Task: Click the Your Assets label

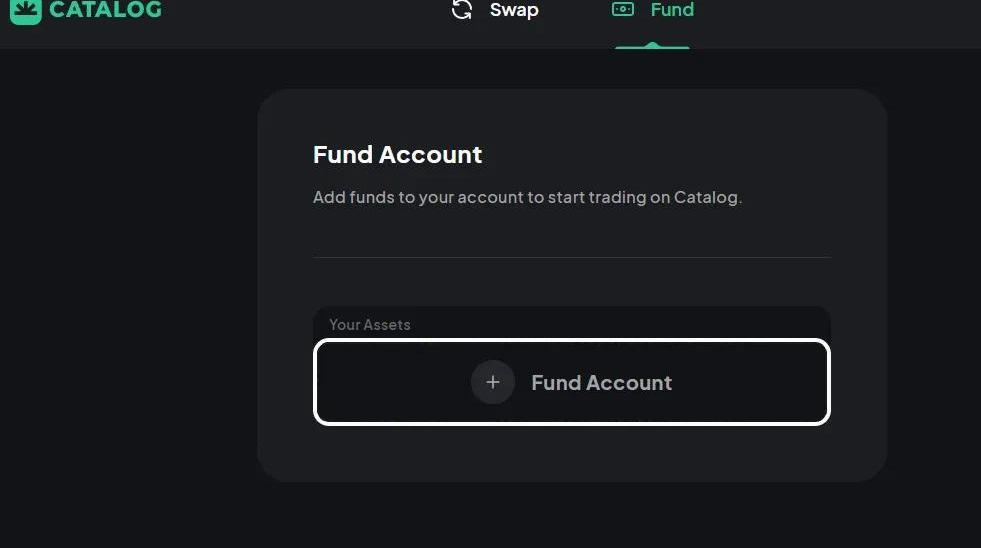Action: (x=370, y=325)
